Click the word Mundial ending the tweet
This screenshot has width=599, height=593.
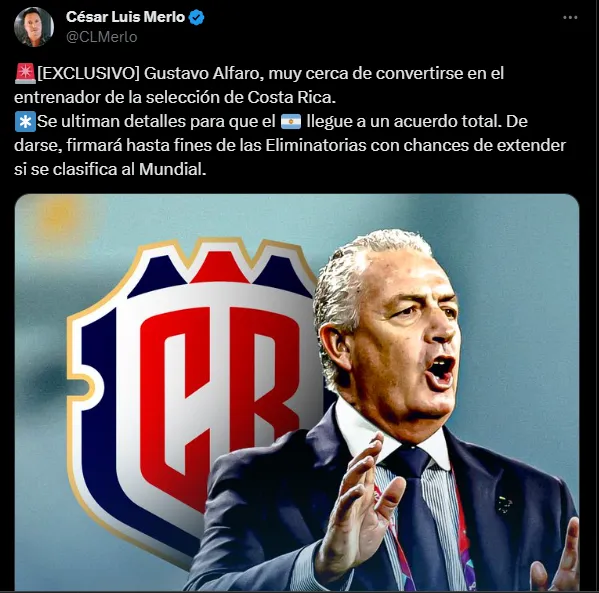pos(172,170)
